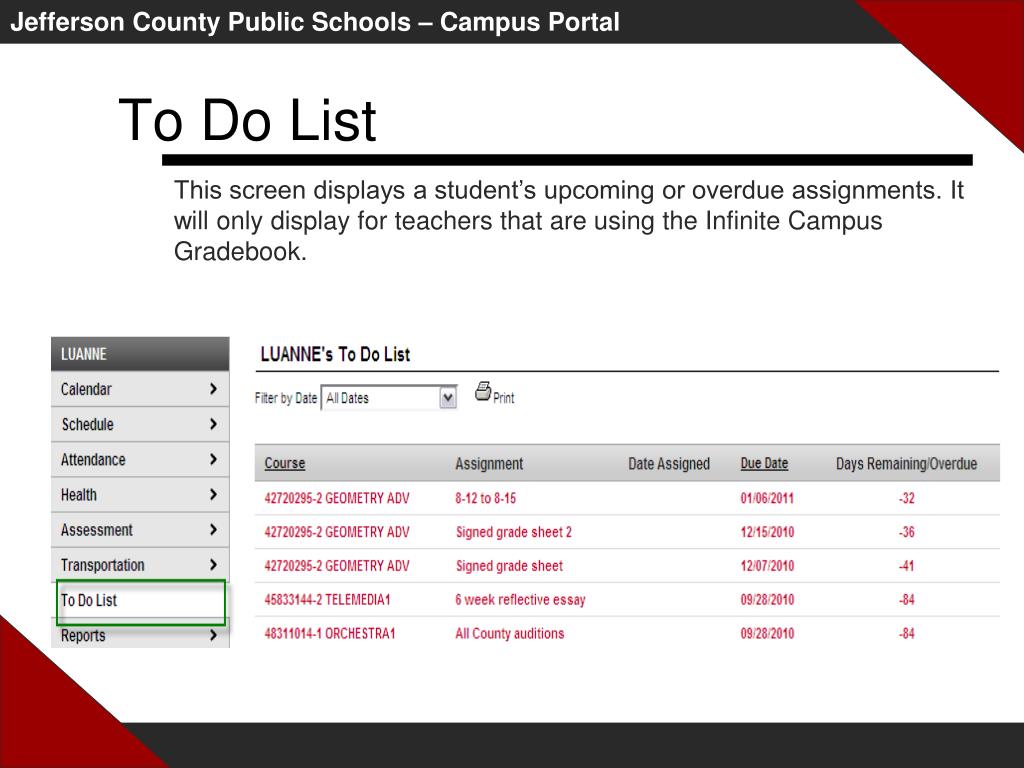Click the -41 days overdue value
The width and height of the screenshot is (1024, 768).
[906, 566]
